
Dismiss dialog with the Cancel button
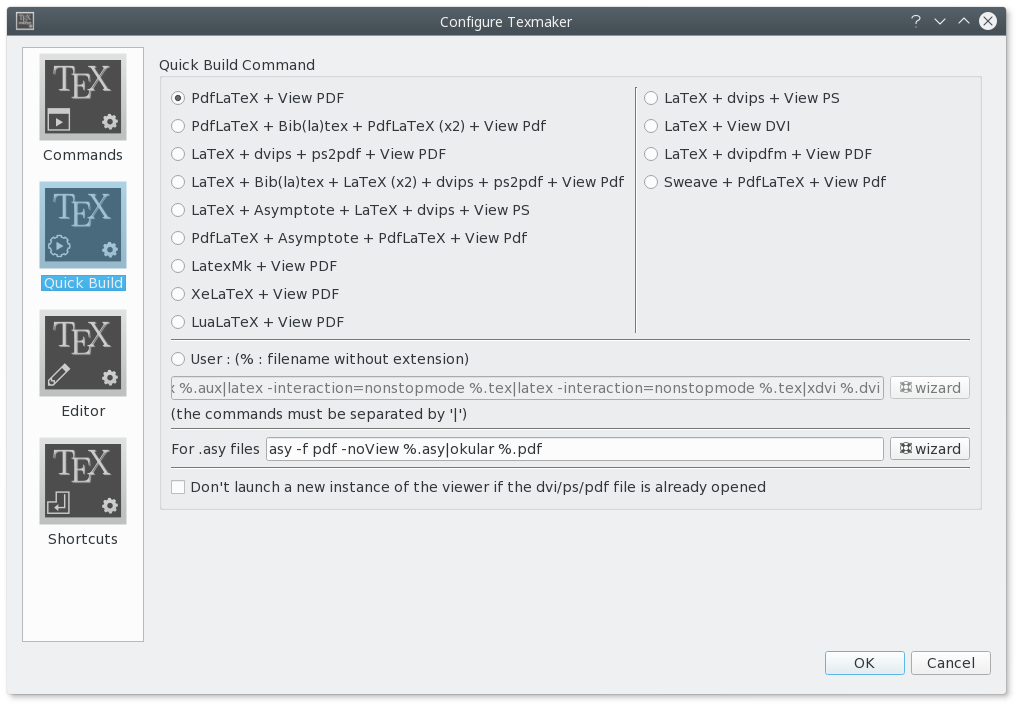coord(950,663)
